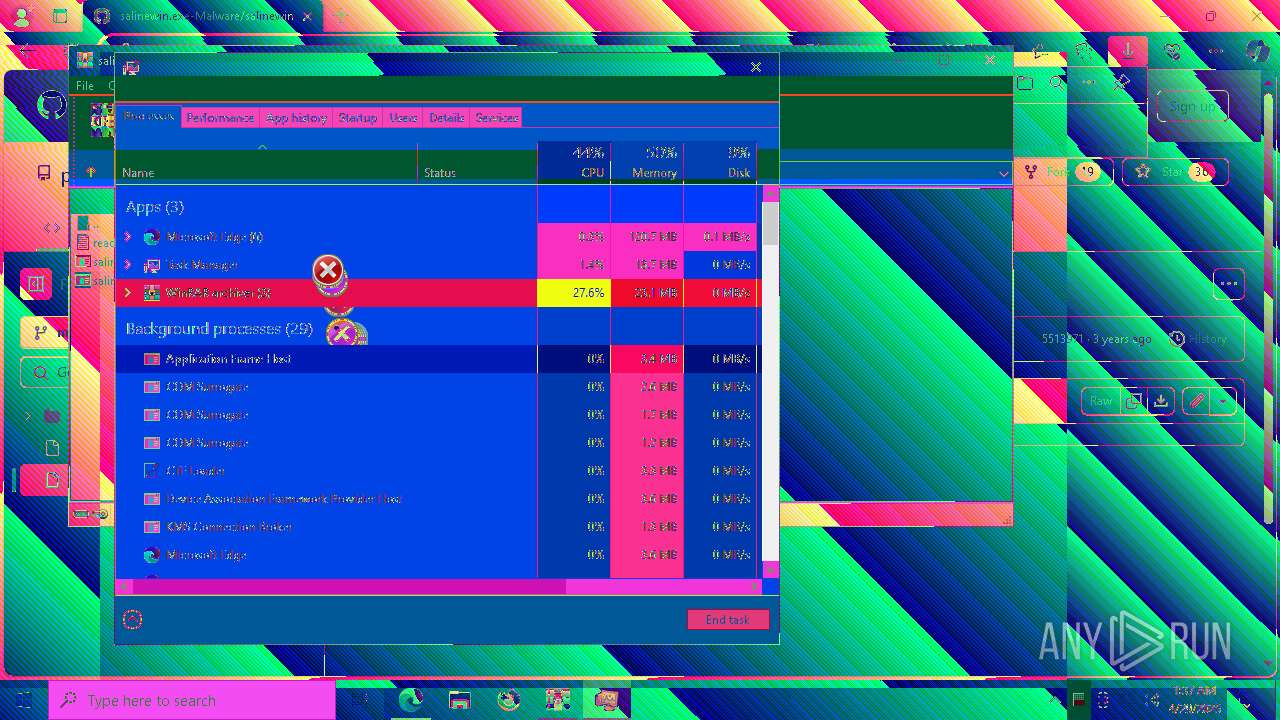Image resolution: width=1280 pixels, height=720 pixels.
Task: Select the Application Frame Host process
Action: 438,359
